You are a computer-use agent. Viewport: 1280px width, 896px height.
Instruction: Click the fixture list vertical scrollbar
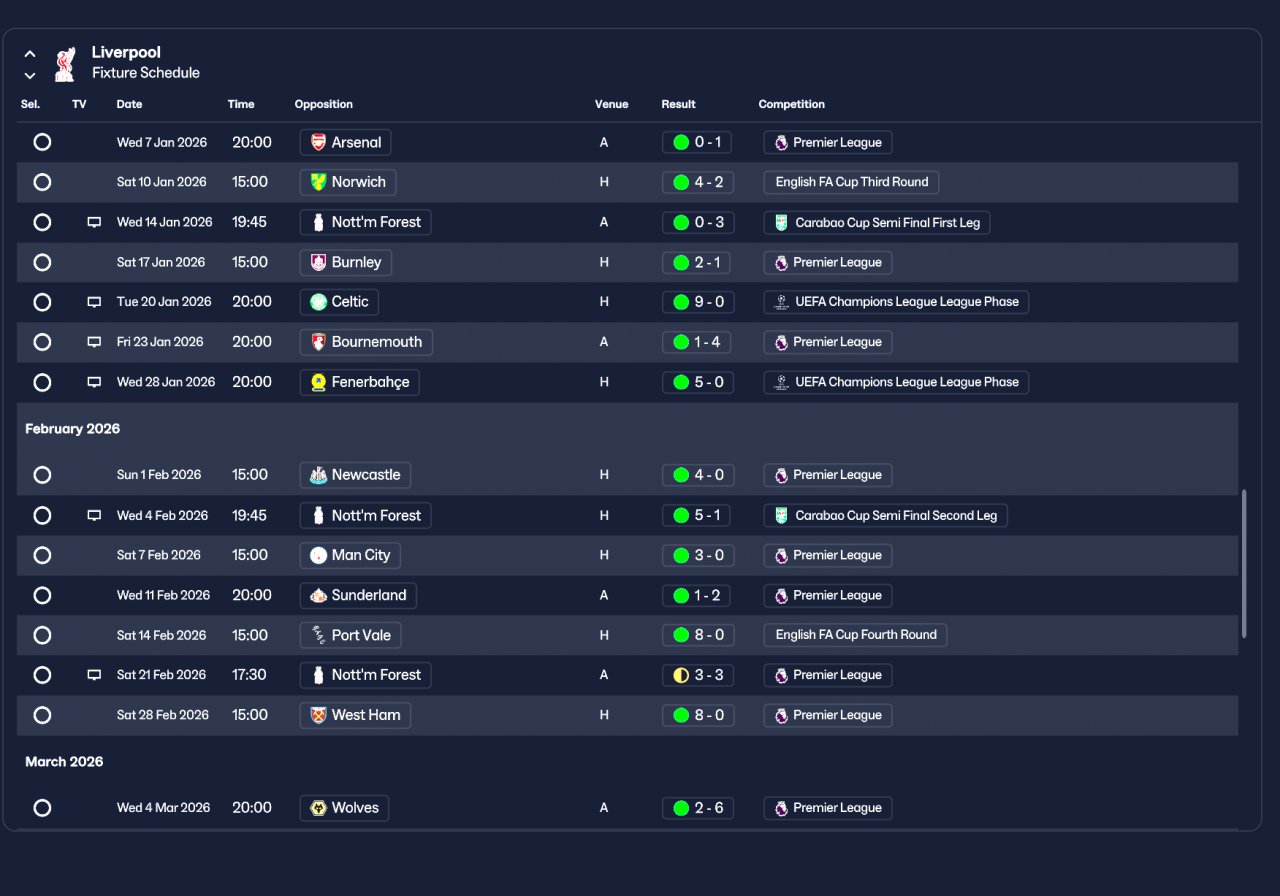1244,563
